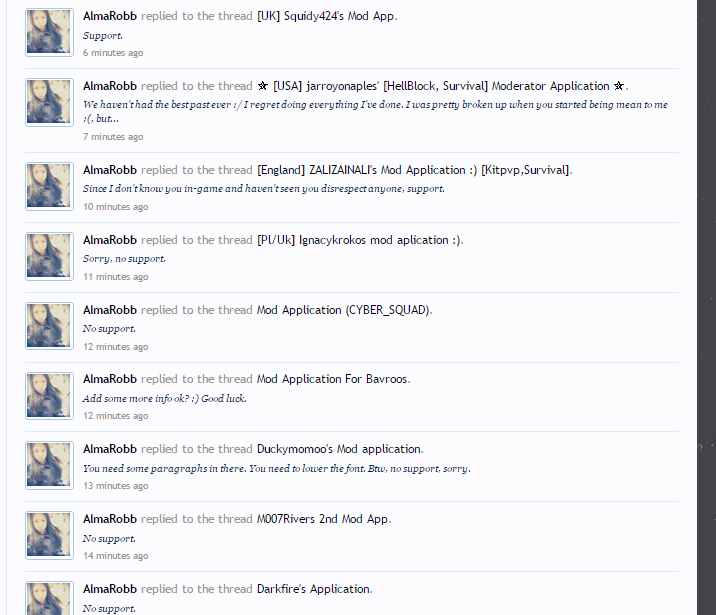Screen dimensions: 716x615
Task: Open Duckymomoo's Mod application thread
Action: pos(338,449)
